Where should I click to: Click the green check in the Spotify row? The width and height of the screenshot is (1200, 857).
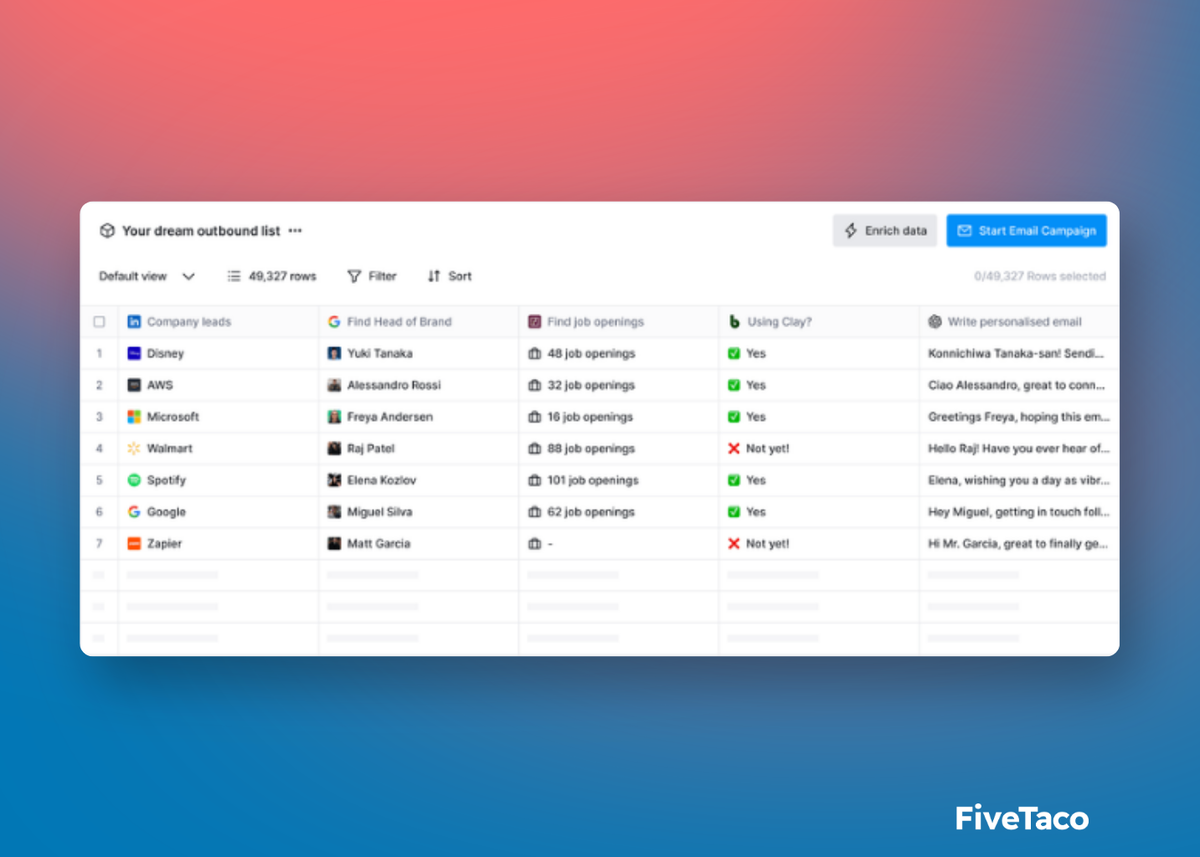tap(734, 480)
